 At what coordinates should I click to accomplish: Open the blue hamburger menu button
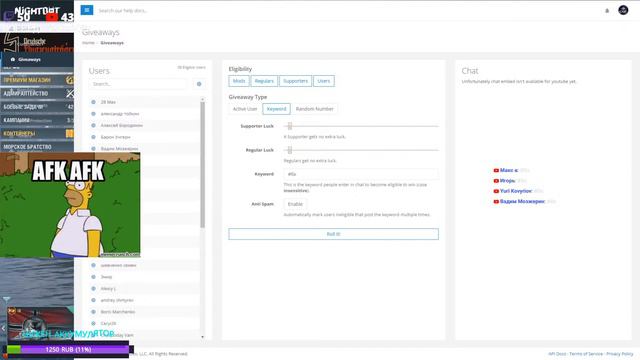point(87,10)
